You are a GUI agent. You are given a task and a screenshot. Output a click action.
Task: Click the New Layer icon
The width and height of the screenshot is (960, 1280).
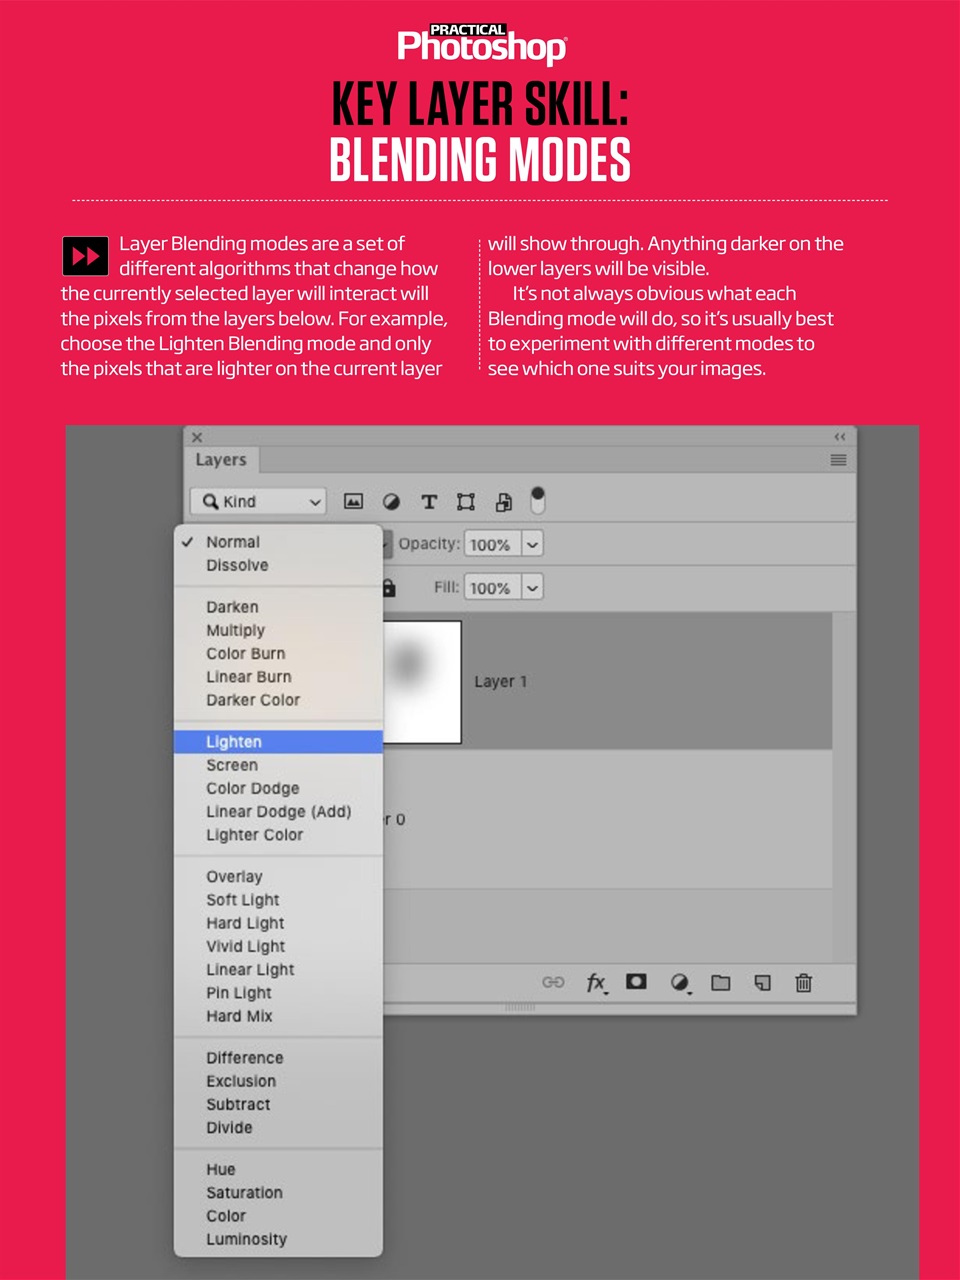tap(762, 983)
